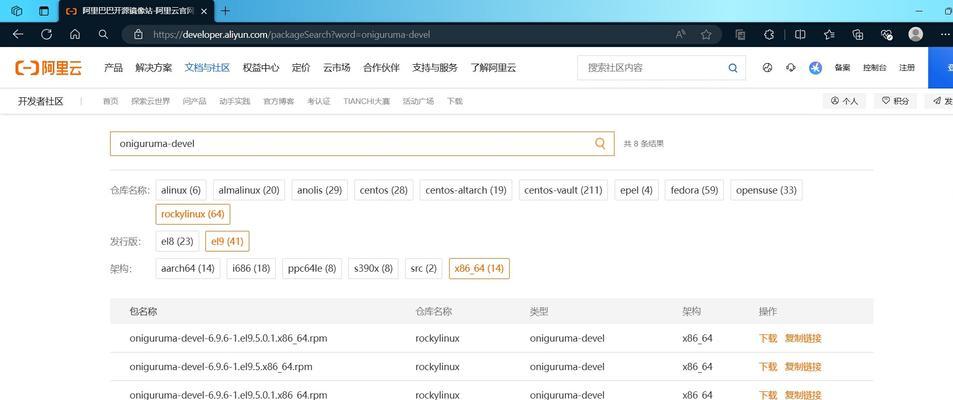
Task: Filter by ppc64le (8) architecture
Action: tap(312, 268)
